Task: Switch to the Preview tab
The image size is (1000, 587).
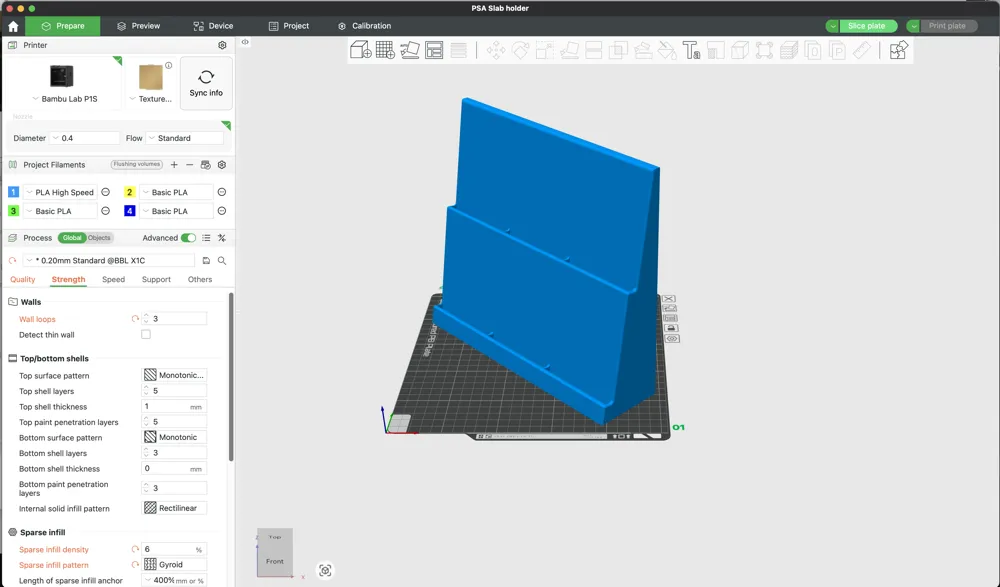Action: (x=139, y=26)
